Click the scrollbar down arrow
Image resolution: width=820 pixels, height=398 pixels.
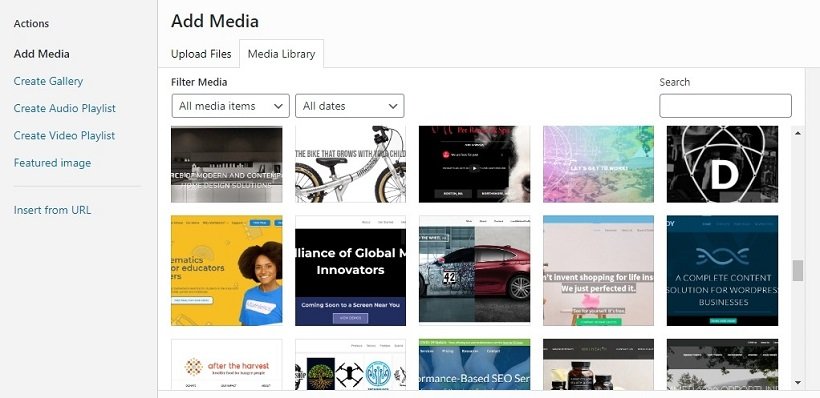(798, 382)
